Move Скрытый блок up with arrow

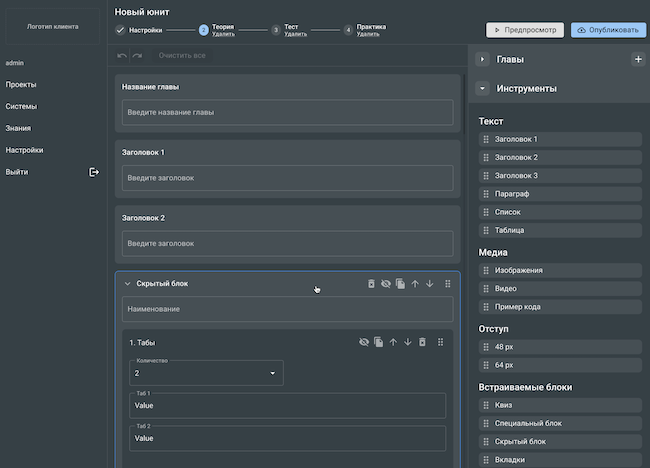coord(415,284)
